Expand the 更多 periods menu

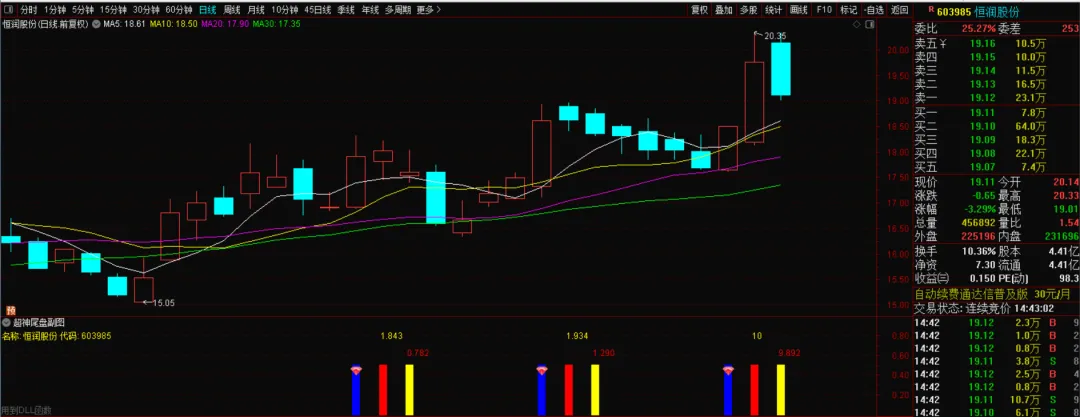coord(428,10)
